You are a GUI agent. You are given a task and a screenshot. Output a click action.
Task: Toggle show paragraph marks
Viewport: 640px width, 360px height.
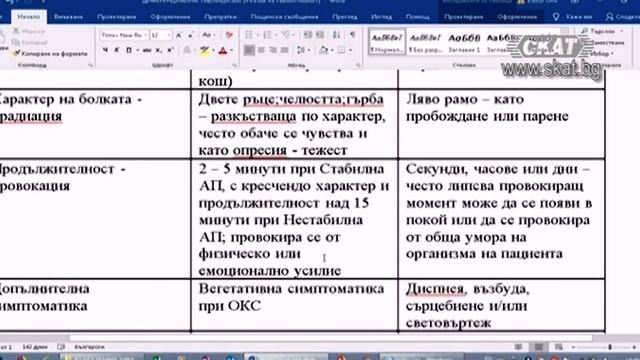(352, 35)
